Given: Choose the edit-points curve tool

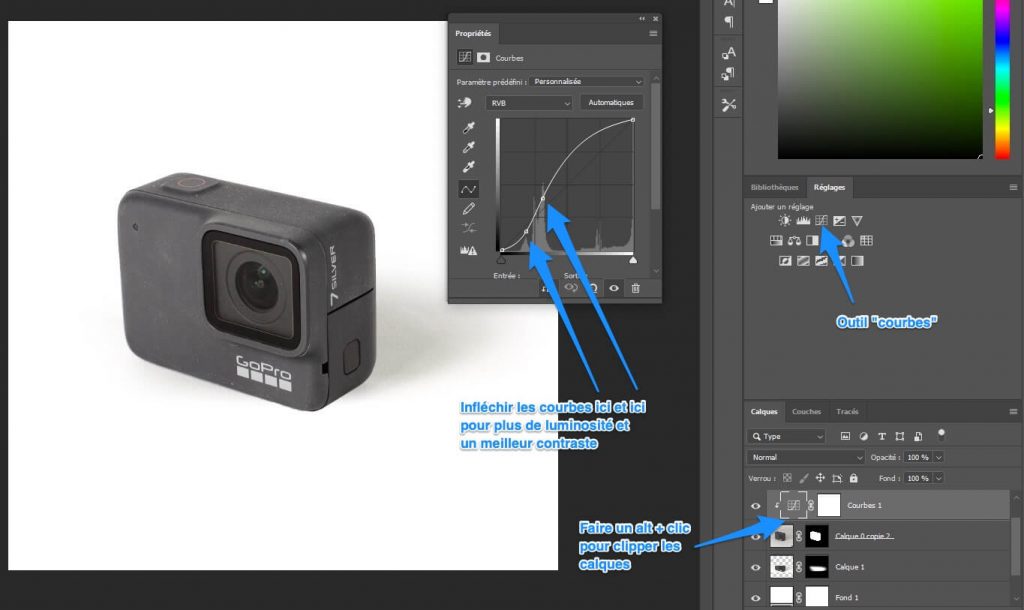Looking at the screenshot, I should pos(468,189).
